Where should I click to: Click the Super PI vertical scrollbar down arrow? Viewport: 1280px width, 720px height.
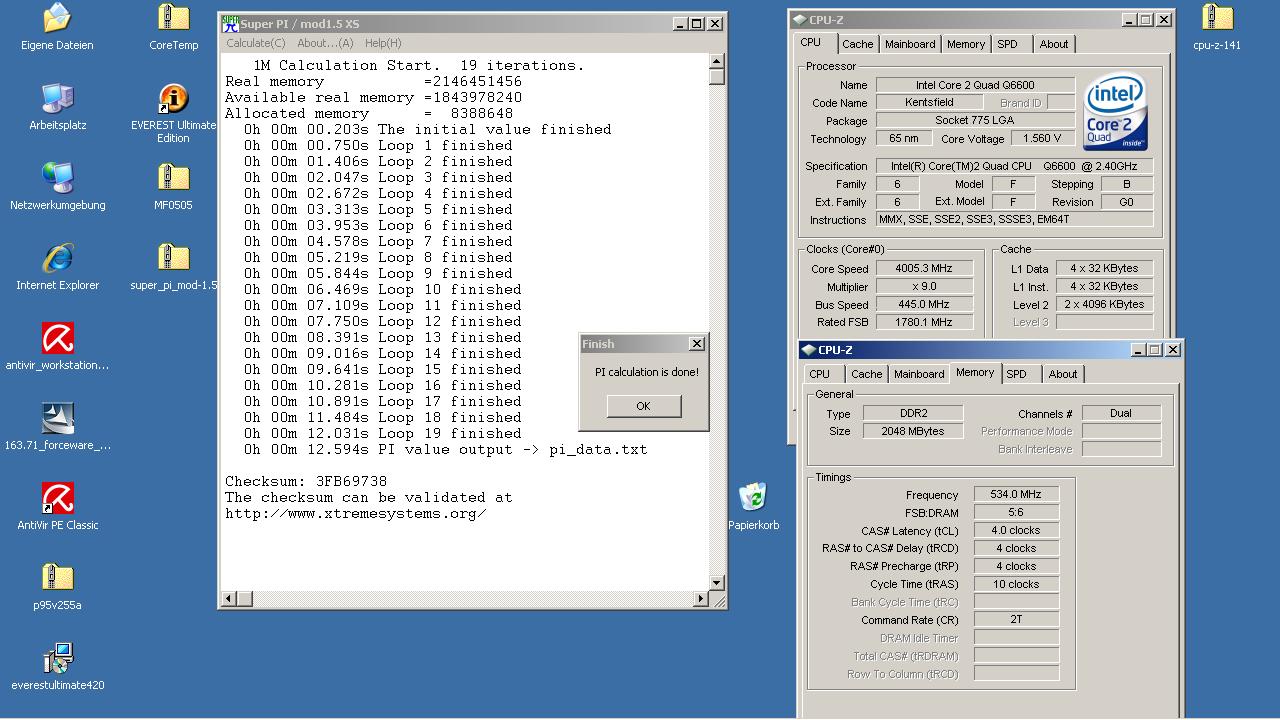716,583
